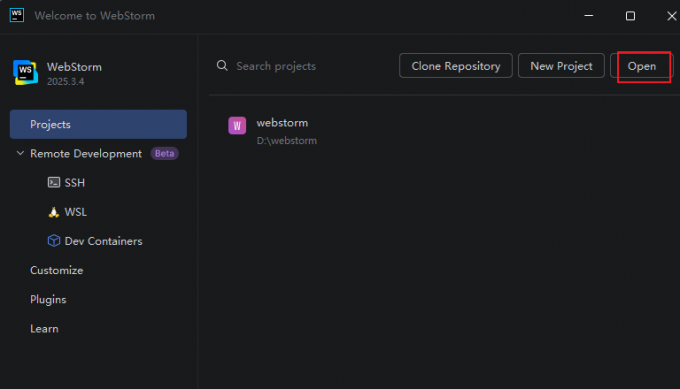Click the WebStorm logo in the title bar
This screenshot has height=389, width=680.
click(16, 15)
